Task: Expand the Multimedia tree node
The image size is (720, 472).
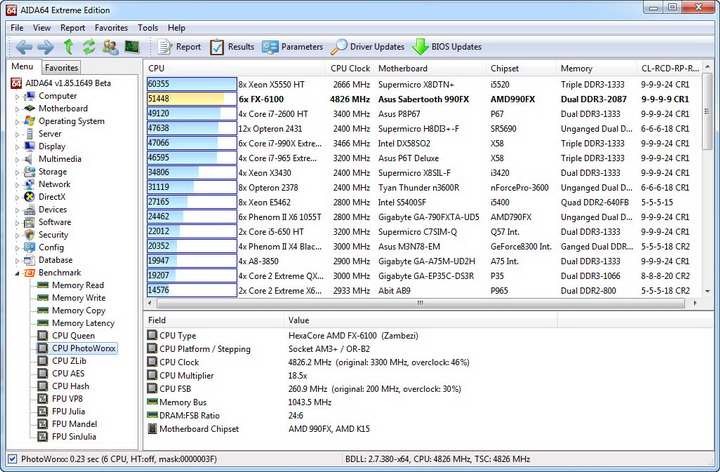Action: 17,159
